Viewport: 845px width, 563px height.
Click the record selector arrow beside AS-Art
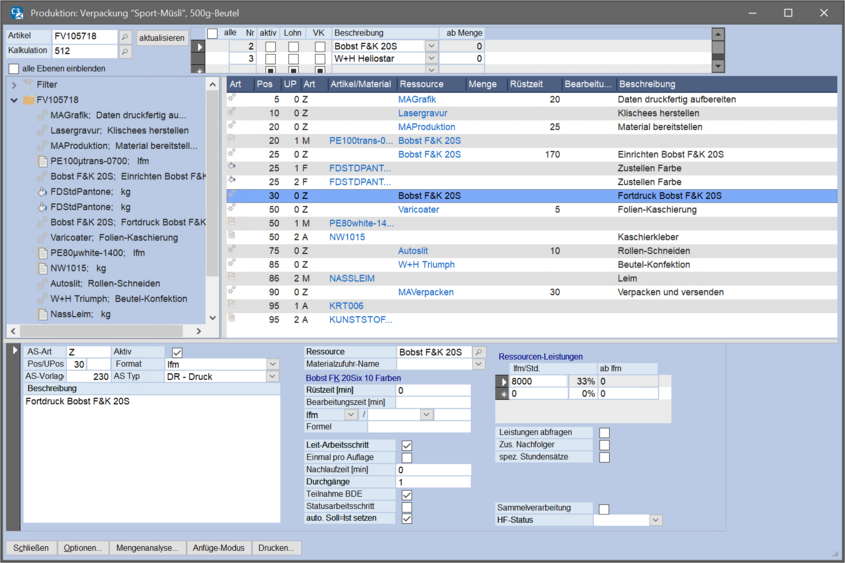click(14, 351)
